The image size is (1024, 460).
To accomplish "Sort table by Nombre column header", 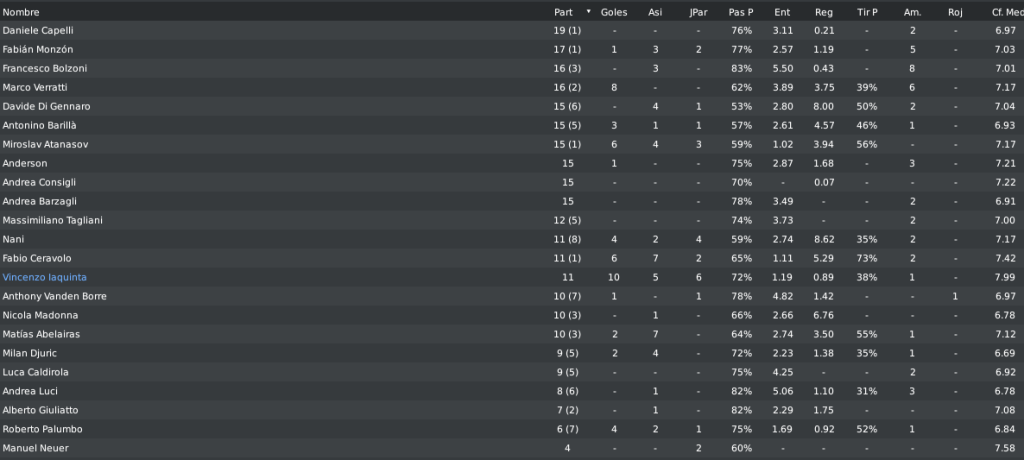I will pyautogui.click(x=21, y=12).
